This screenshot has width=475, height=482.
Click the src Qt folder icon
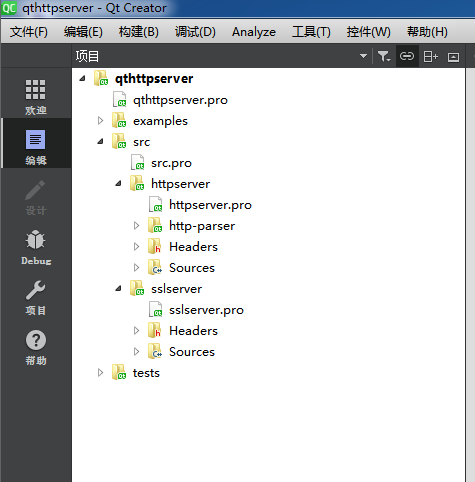[119, 141]
